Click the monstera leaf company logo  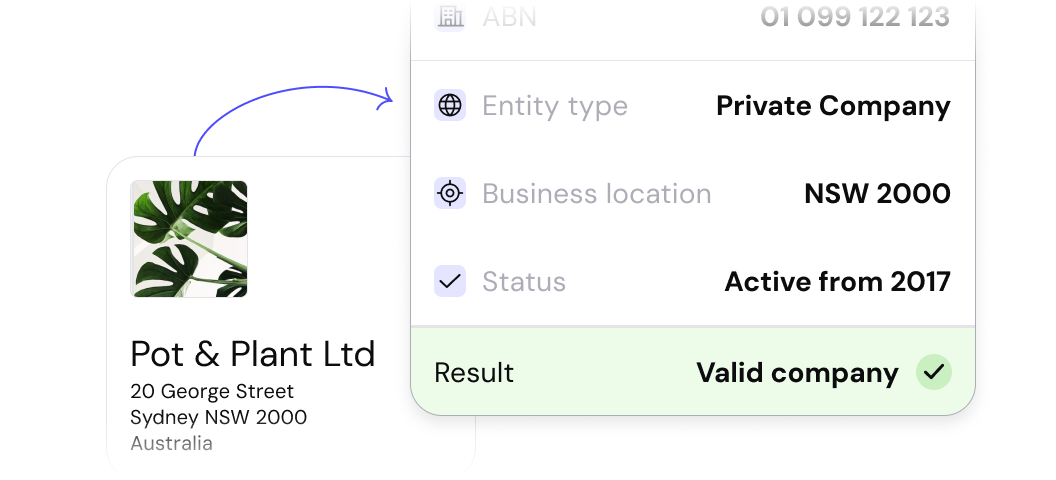click(189, 239)
